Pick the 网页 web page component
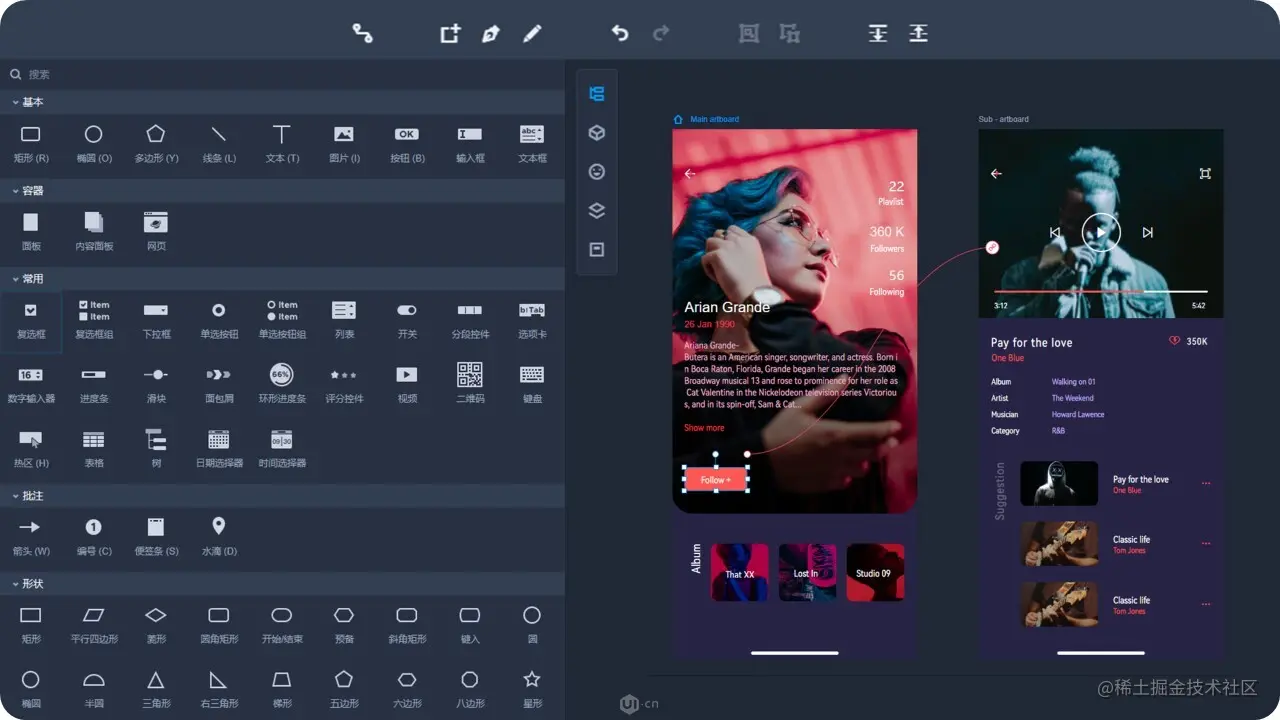Image resolution: width=1280 pixels, height=720 pixels. [156, 230]
